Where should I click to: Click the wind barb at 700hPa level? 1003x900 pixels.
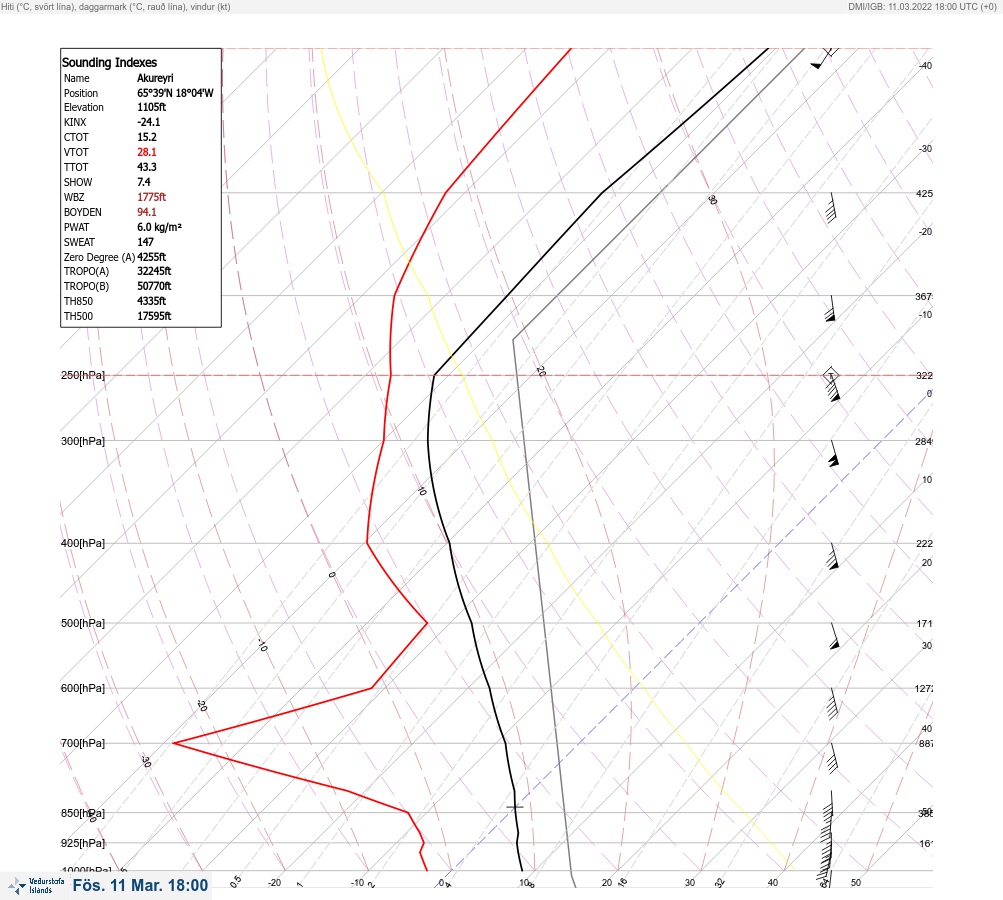tap(832, 759)
